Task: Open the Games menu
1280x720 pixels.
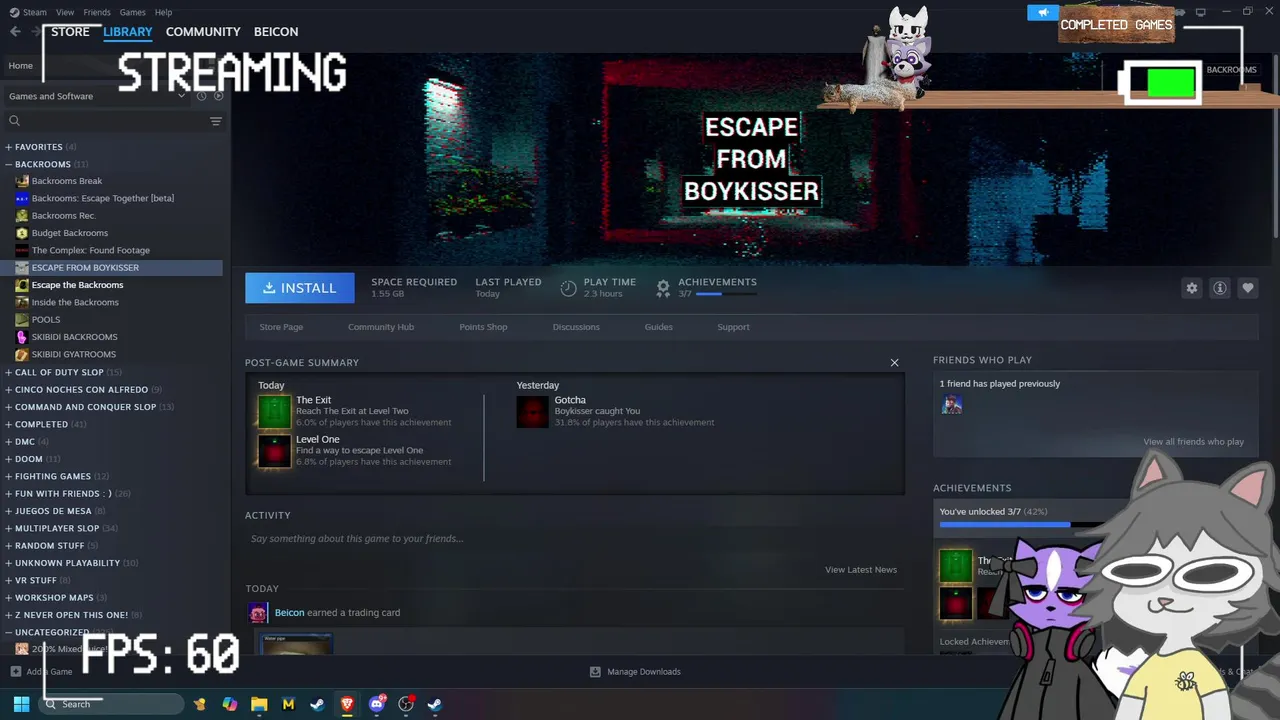Action: (132, 12)
